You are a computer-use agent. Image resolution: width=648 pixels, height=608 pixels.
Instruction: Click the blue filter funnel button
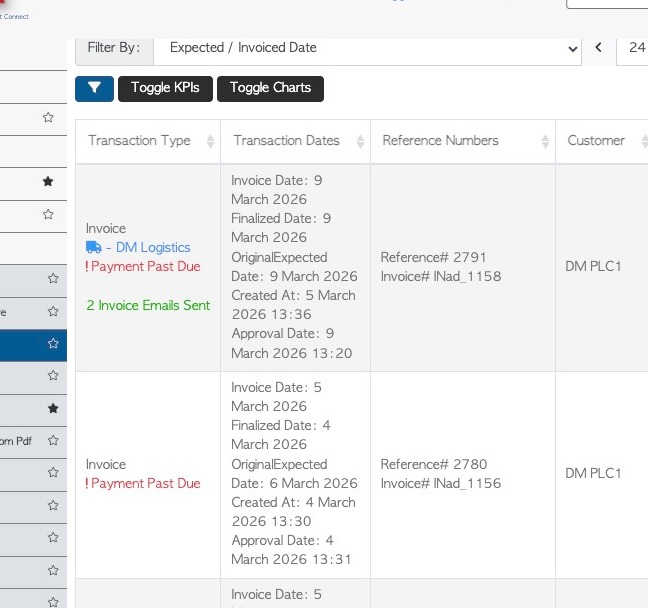click(94, 88)
